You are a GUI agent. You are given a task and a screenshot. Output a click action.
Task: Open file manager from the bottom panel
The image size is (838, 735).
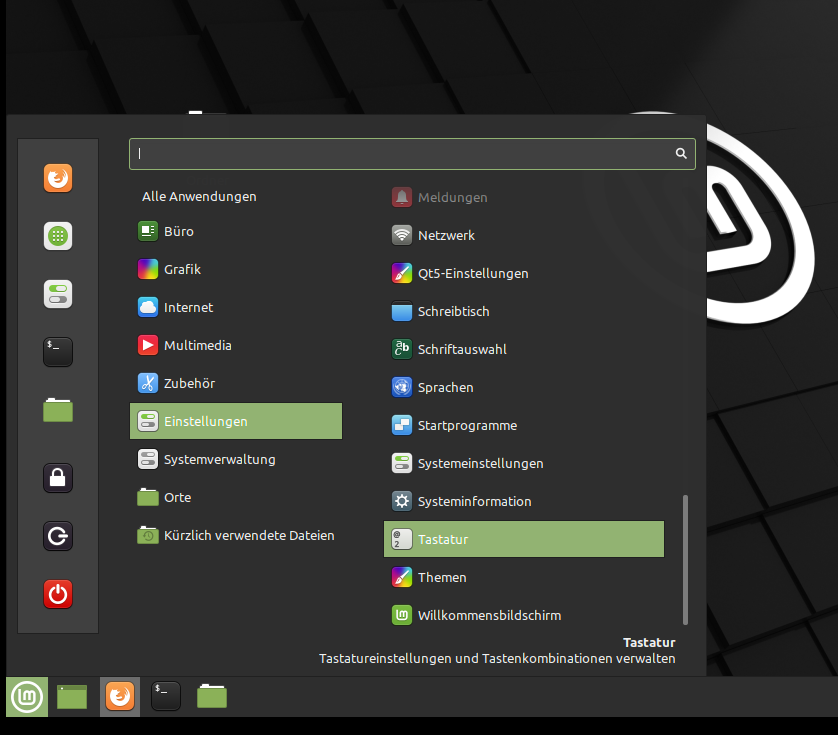tap(212, 697)
